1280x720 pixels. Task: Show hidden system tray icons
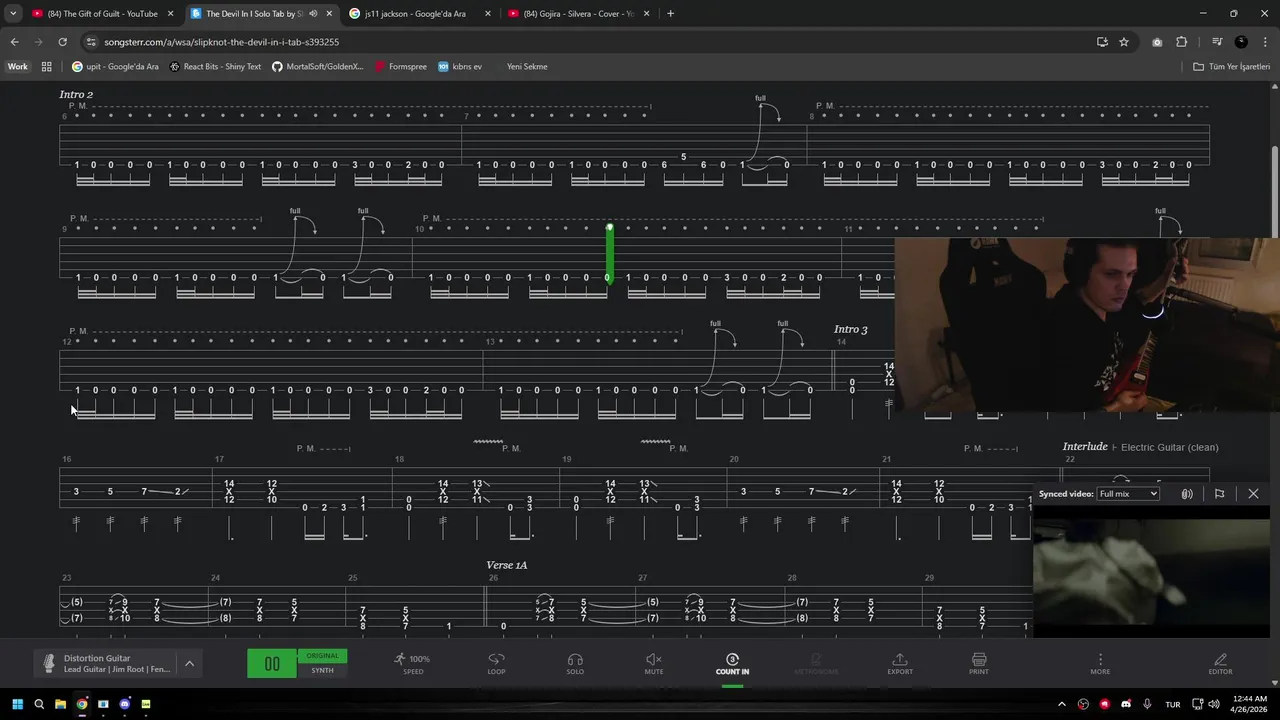click(x=1064, y=704)
